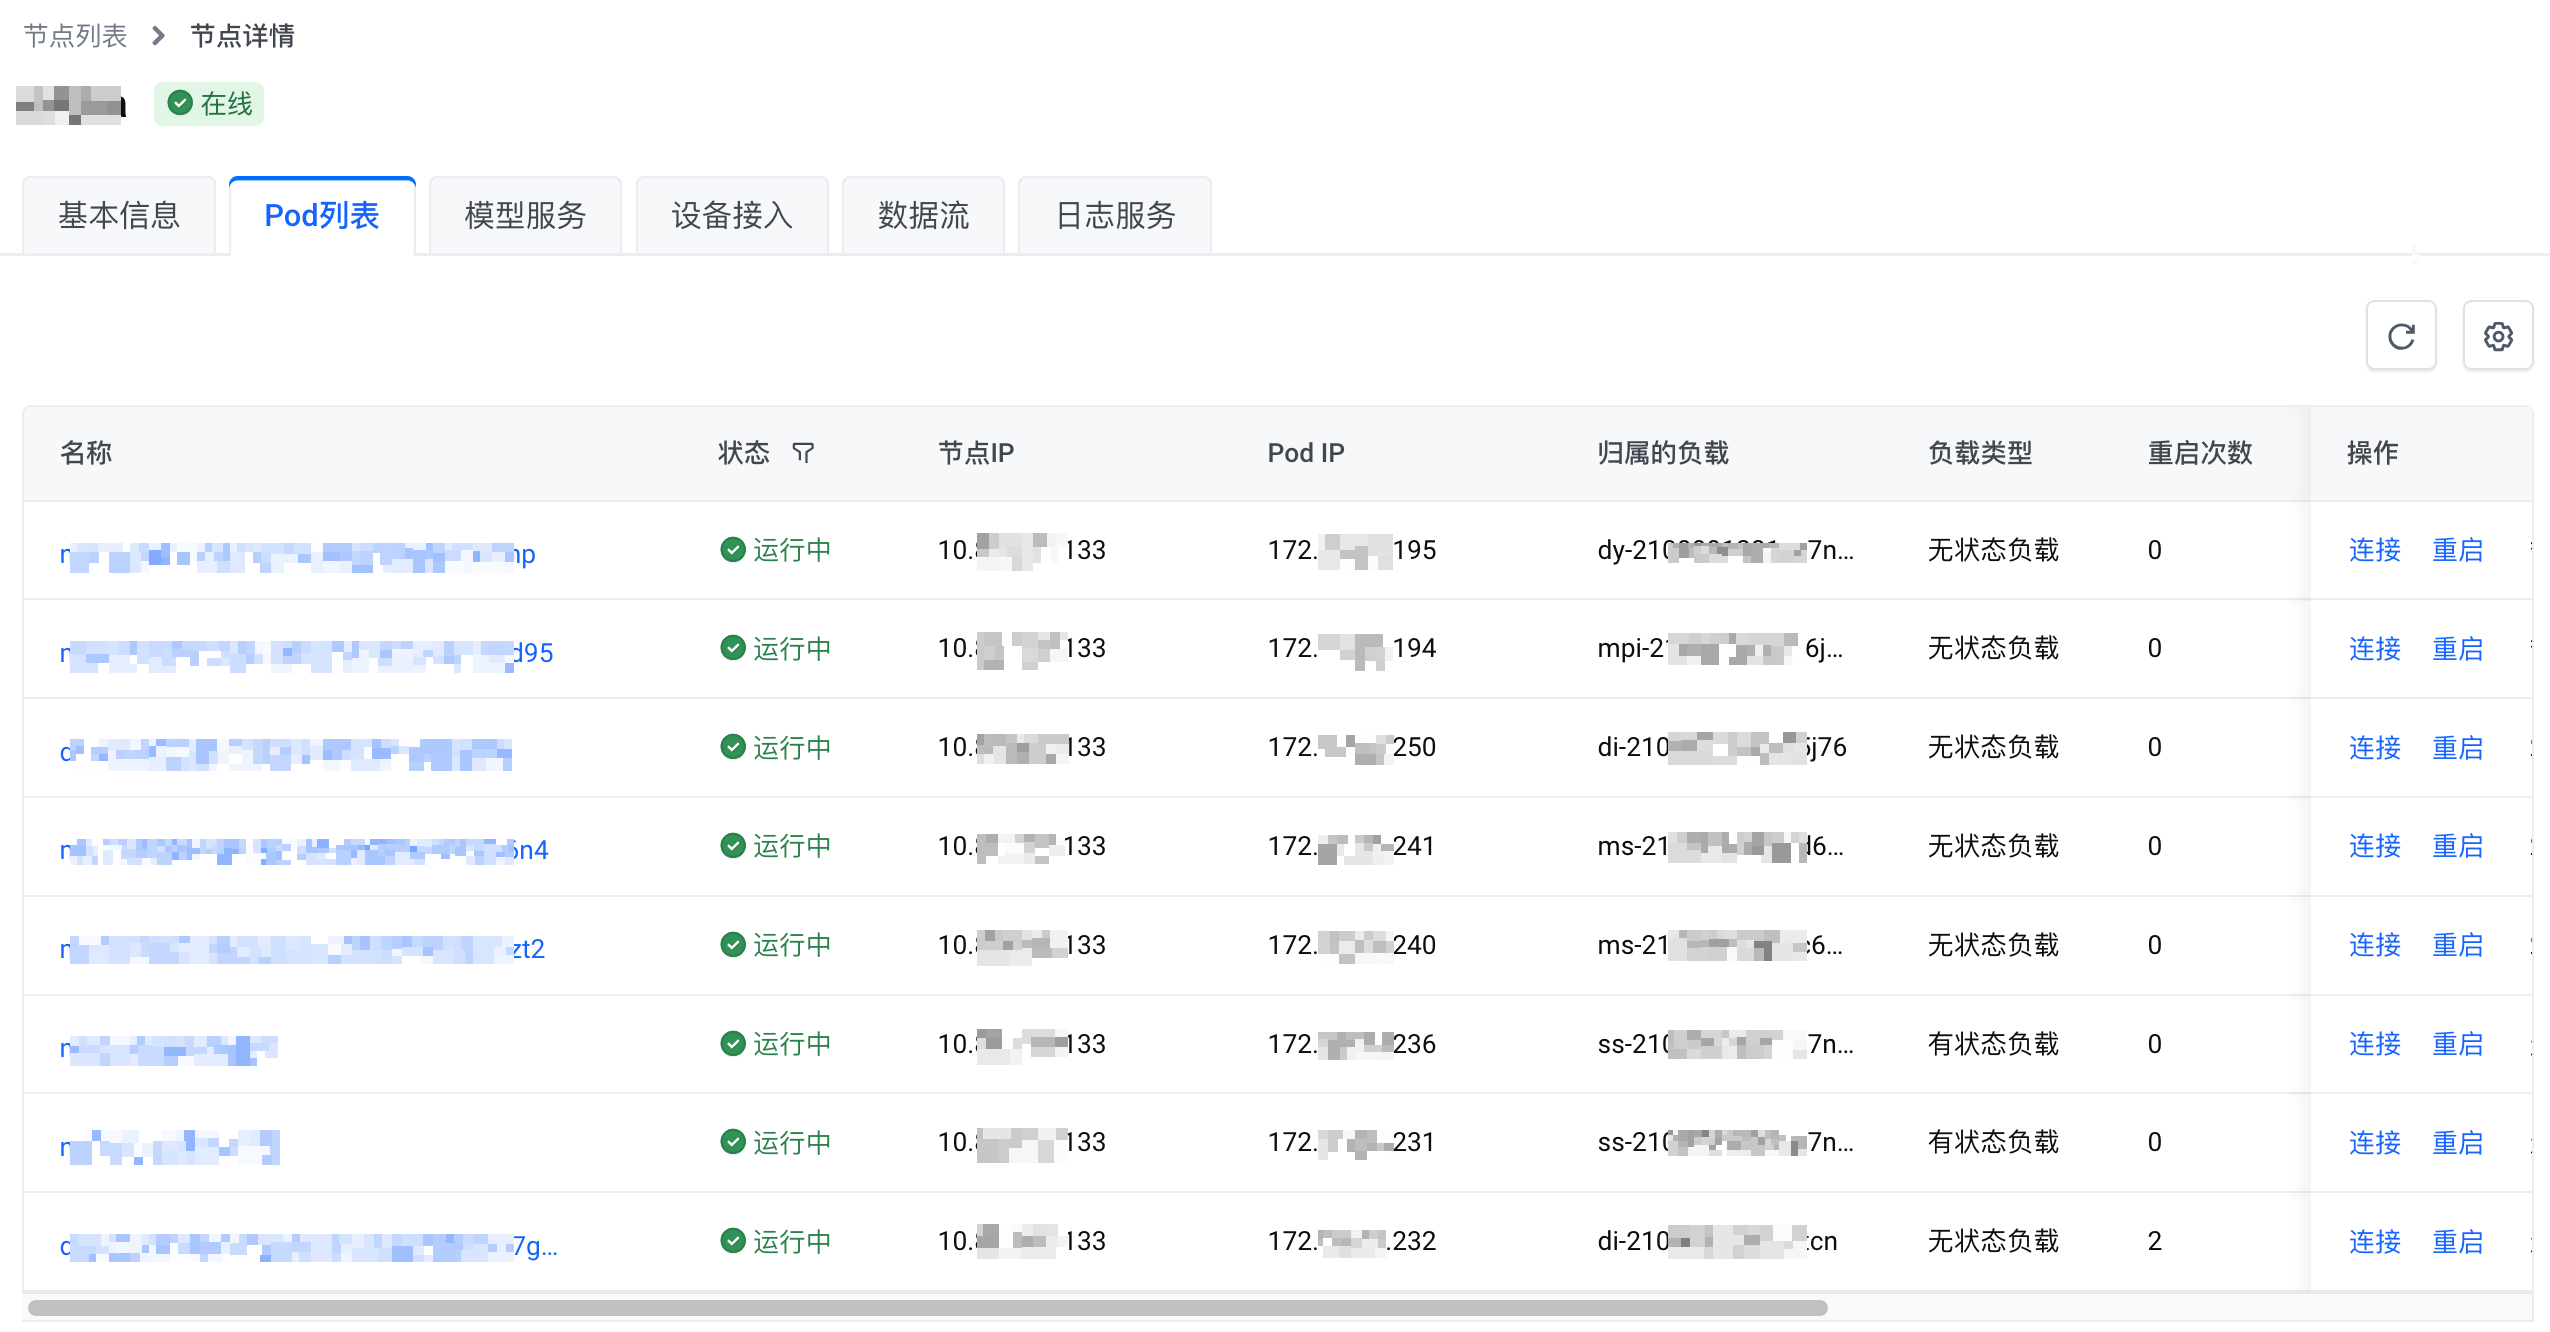Open pod name link ending 'zt2'
This screenshot has height=1332, width=2550.
coord(302,949)
